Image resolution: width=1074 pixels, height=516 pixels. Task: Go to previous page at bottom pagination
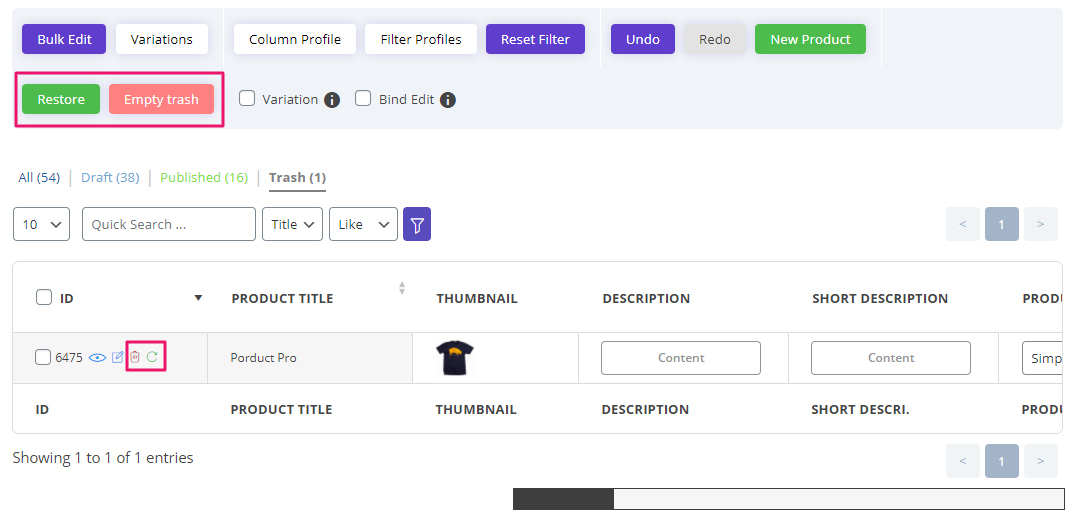(x=963, y=461)
